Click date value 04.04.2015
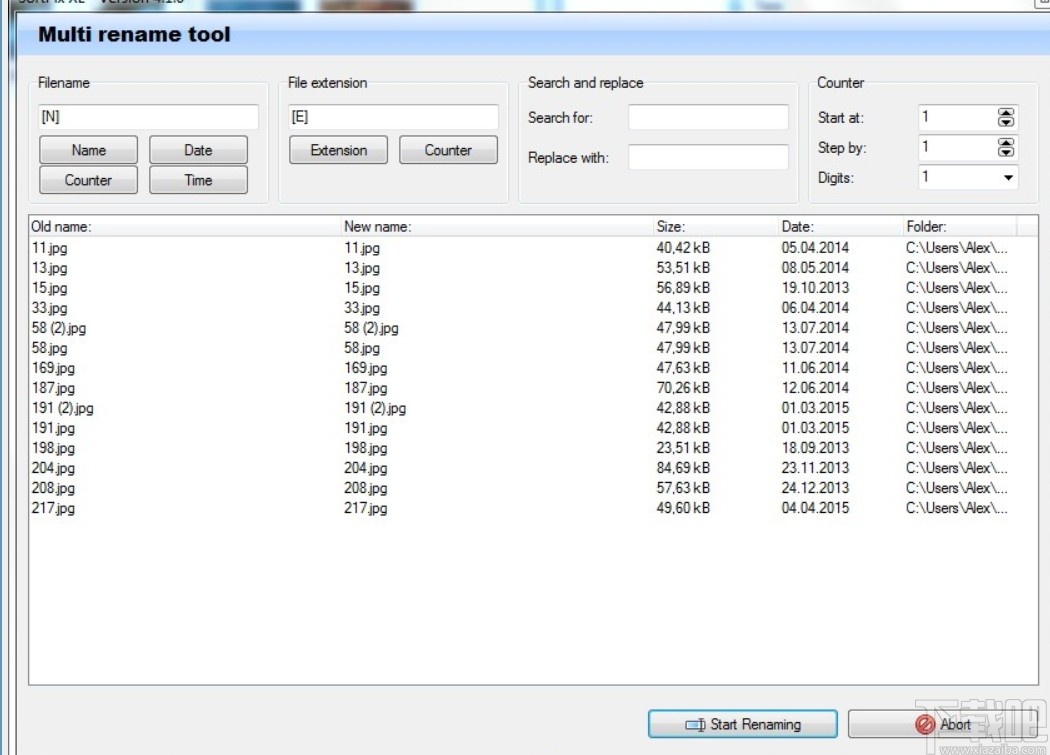This screenshot has width=1050, height=755. 815,508
